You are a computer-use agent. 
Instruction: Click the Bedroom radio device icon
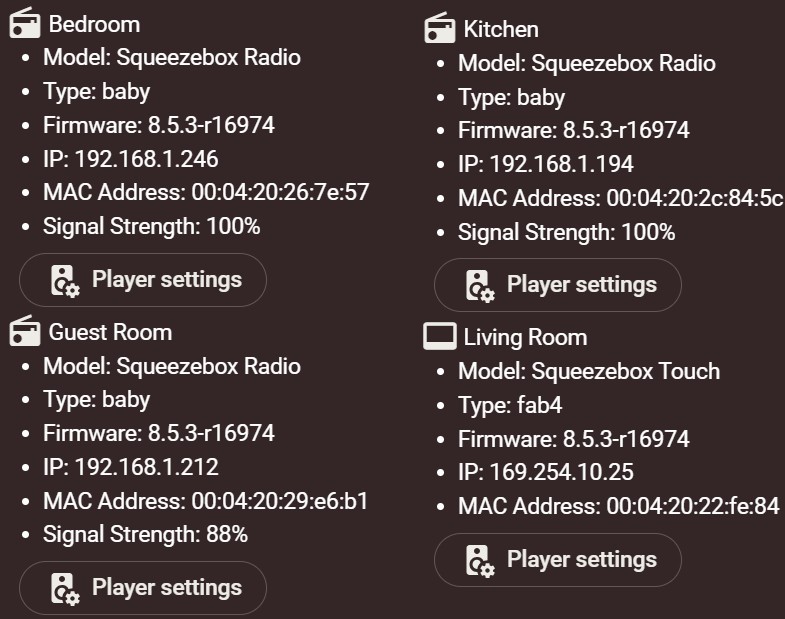pos(24,23)
